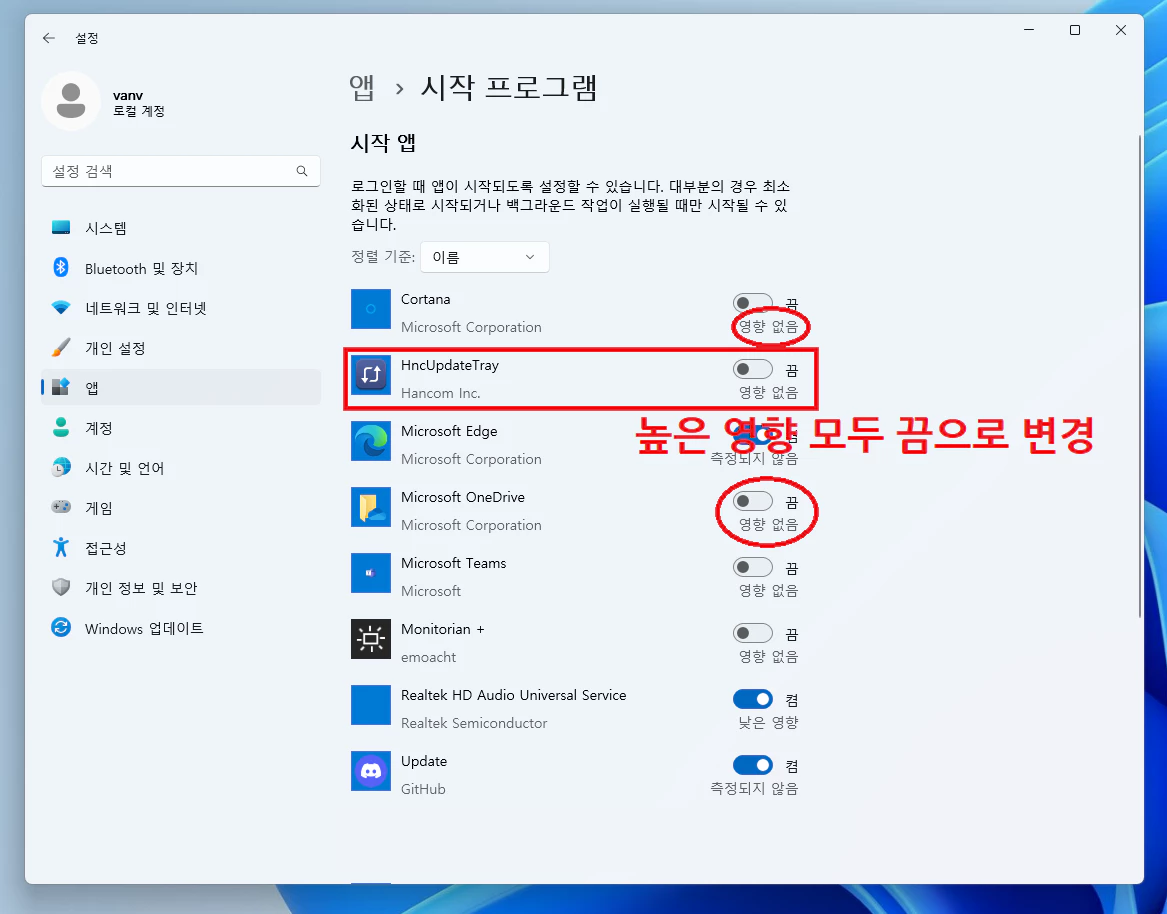Click the Bluetooth icon in sidebar
Viewport: 1167px width, 914px height.
[x=61, y=267]
